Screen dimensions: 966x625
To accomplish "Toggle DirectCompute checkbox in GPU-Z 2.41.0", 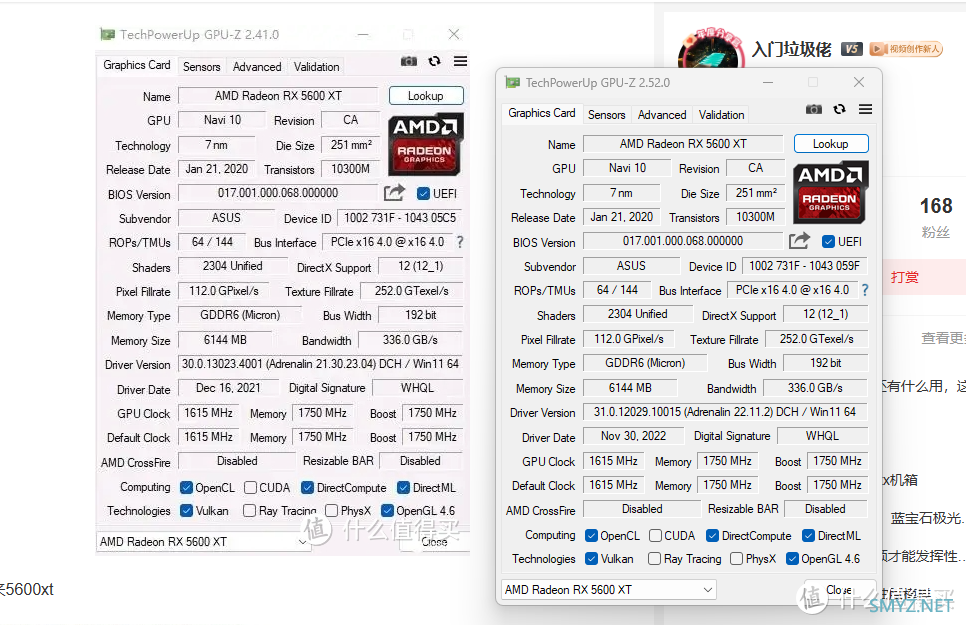I will coord(307,488).
